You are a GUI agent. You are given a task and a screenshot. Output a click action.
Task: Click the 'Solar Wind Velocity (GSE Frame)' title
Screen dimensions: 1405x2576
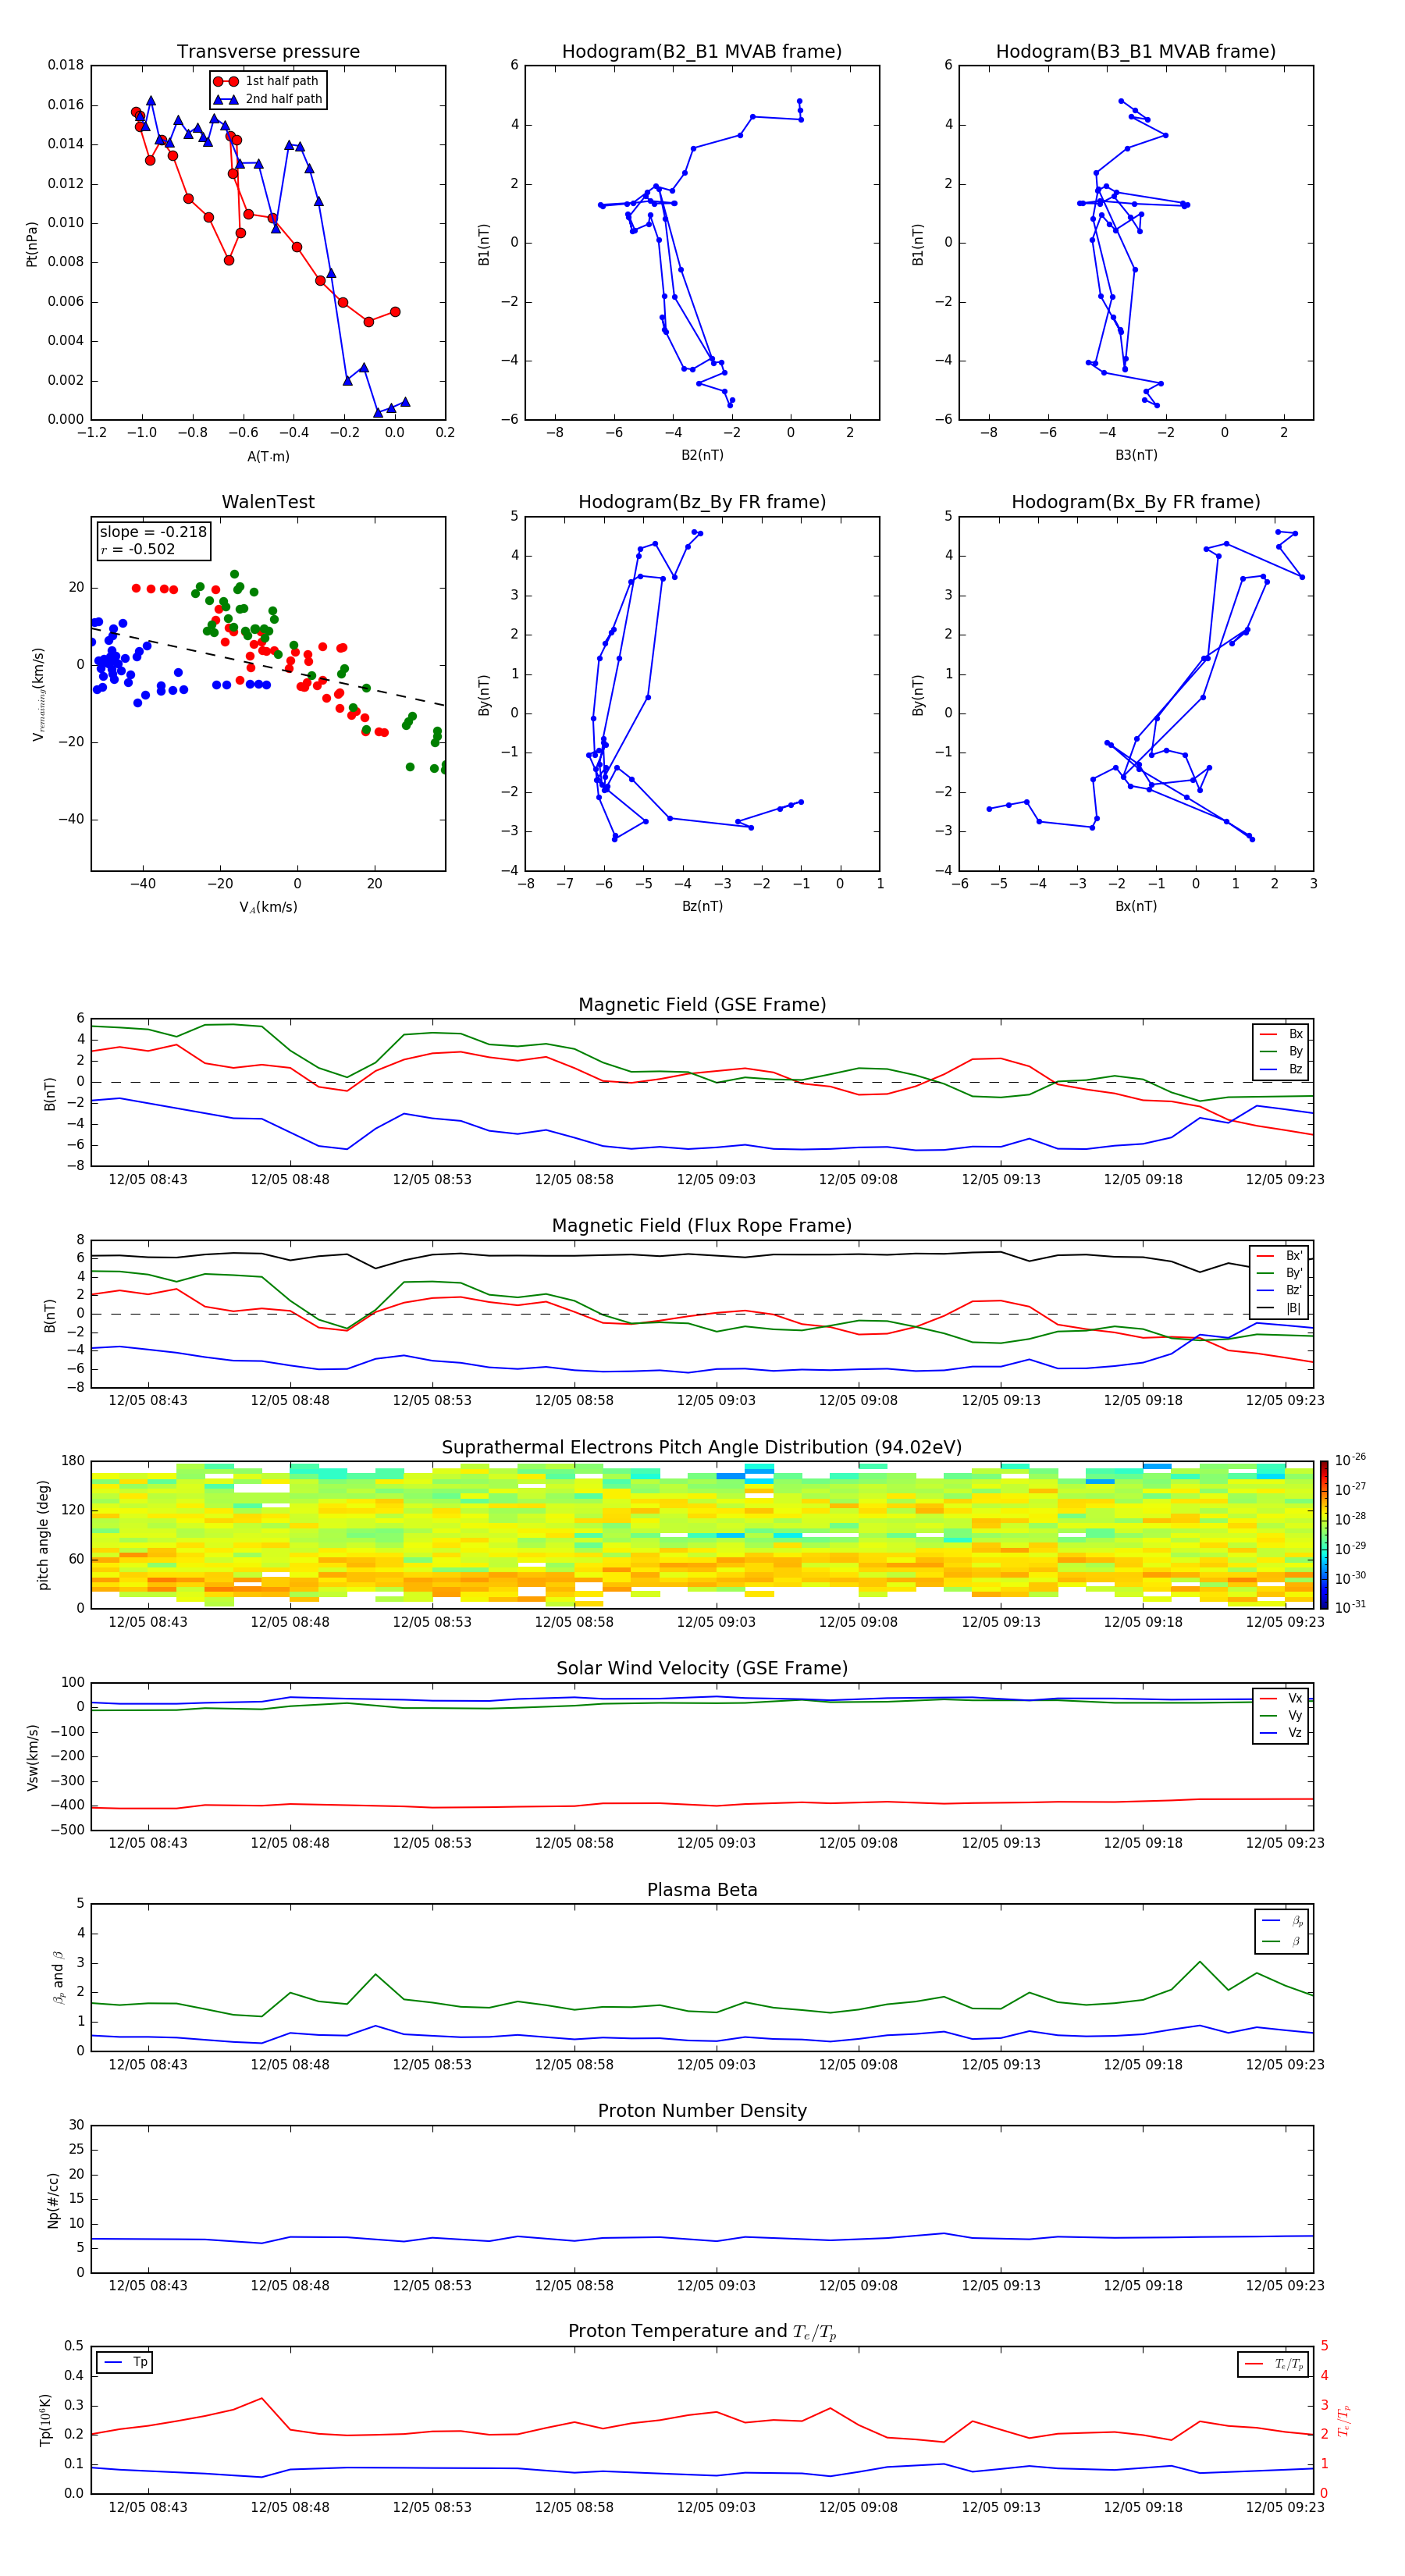702,1668
